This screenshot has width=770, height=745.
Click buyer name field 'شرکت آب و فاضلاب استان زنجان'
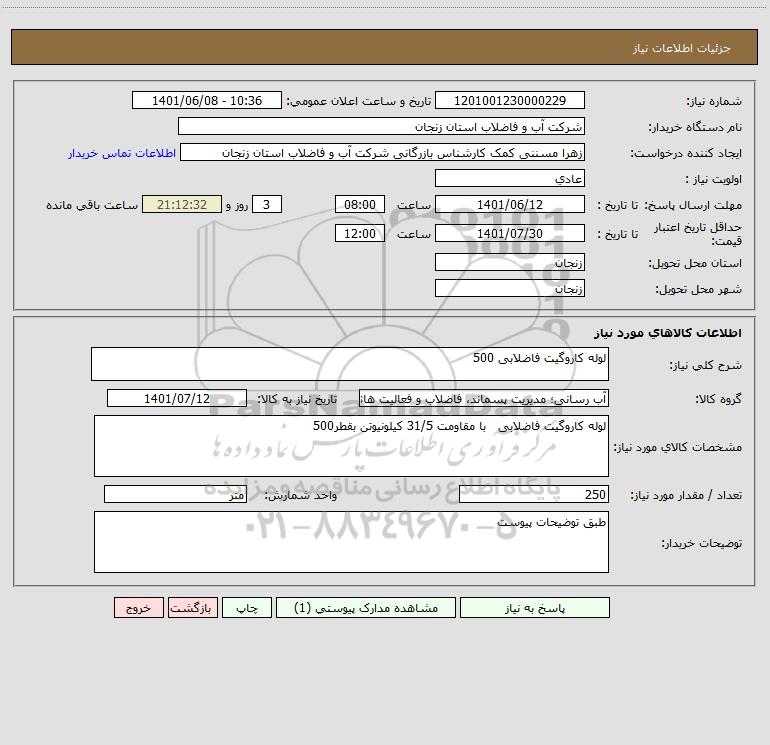point(381,126)
